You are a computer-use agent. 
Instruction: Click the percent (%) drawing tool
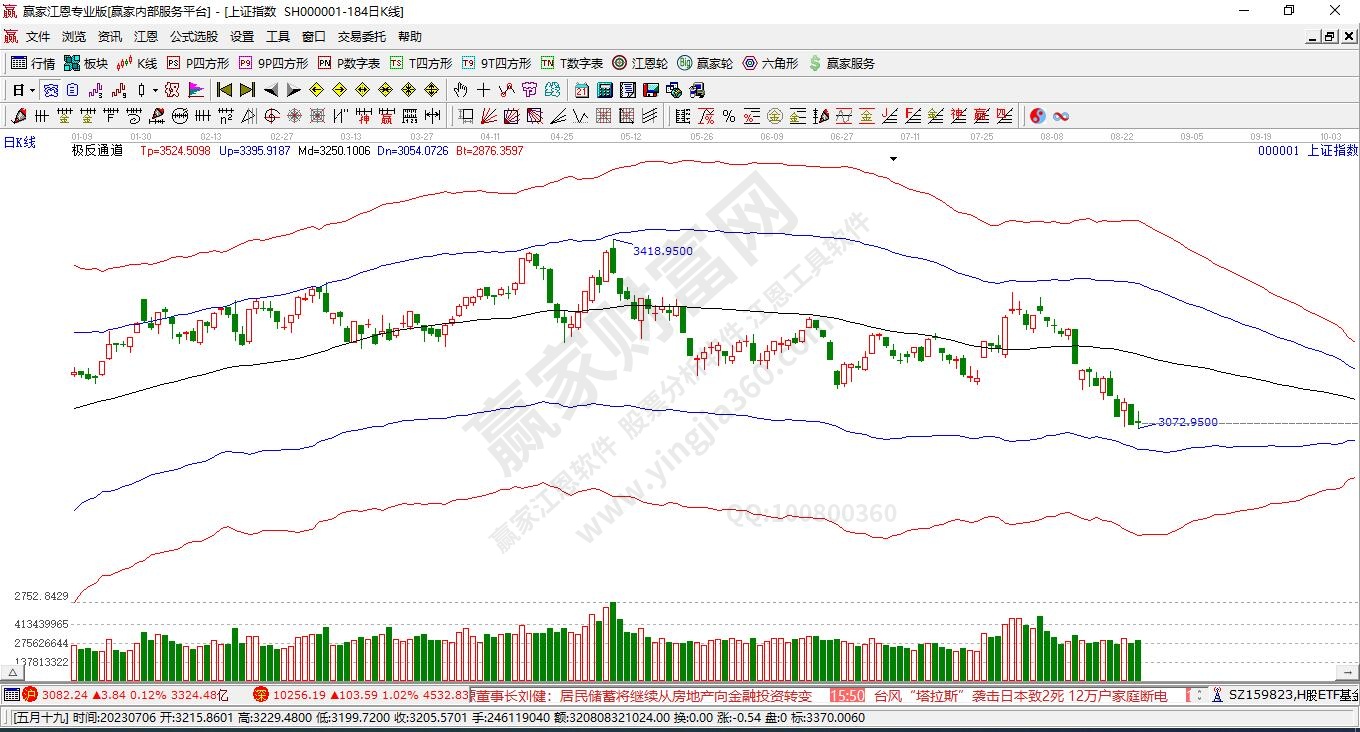pos(728,116)
